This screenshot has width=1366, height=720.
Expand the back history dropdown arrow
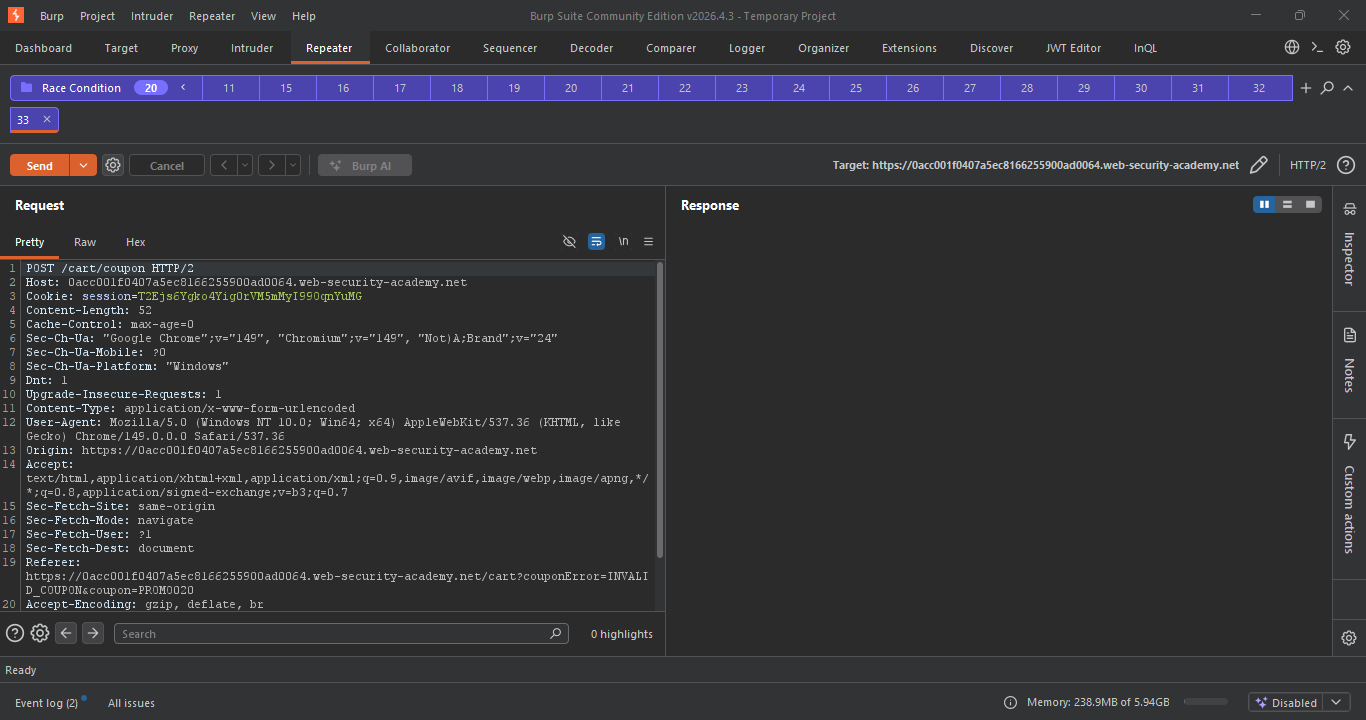coord(245,165)
